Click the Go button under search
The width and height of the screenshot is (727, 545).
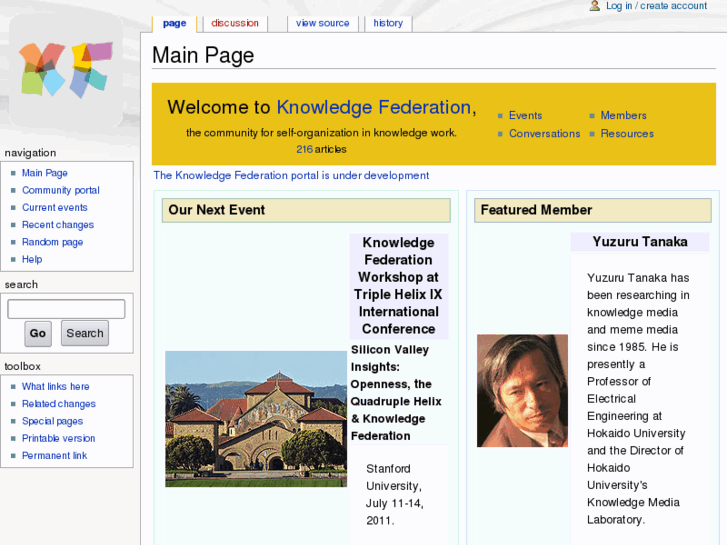[38, 333]
